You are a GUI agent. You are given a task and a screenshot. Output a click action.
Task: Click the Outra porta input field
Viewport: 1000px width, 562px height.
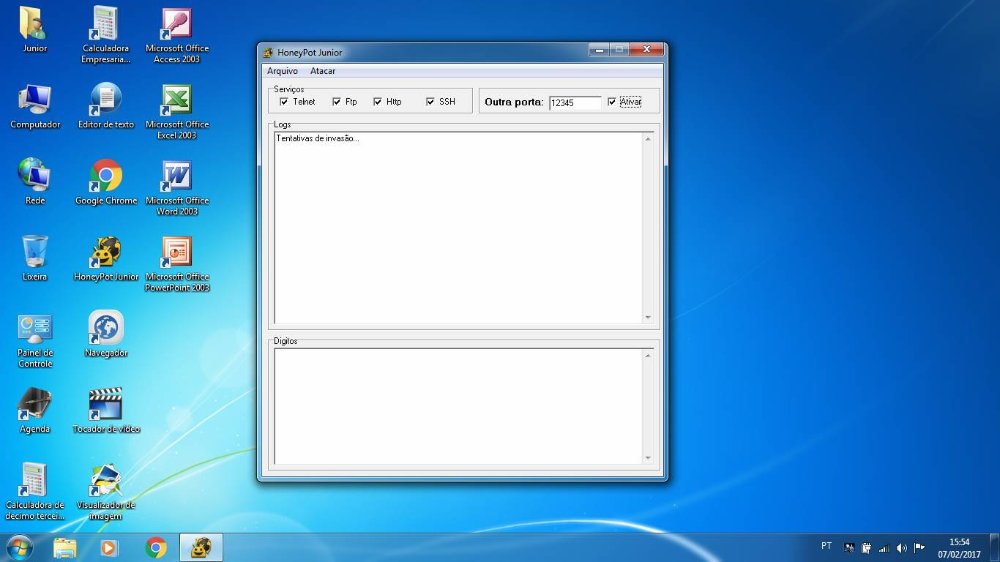point(574,102)
